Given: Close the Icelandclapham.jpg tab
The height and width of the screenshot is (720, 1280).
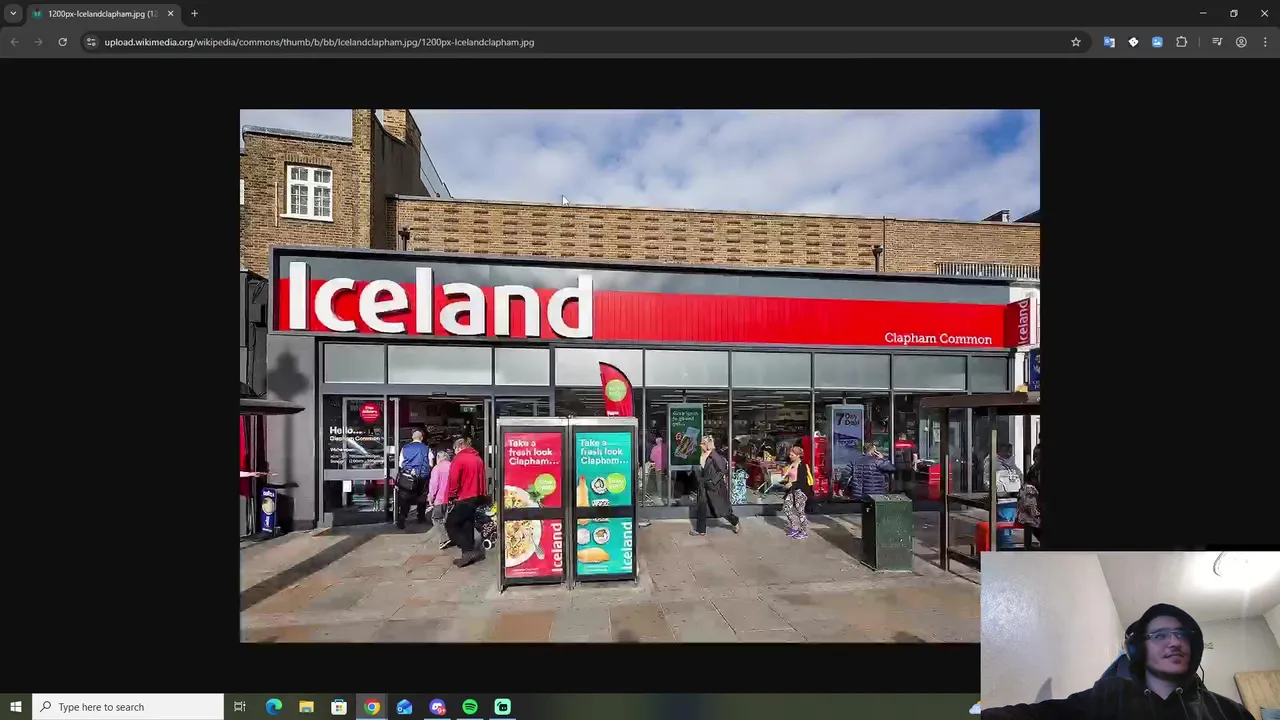Looking at the screenshot, I should click(170, 14).
